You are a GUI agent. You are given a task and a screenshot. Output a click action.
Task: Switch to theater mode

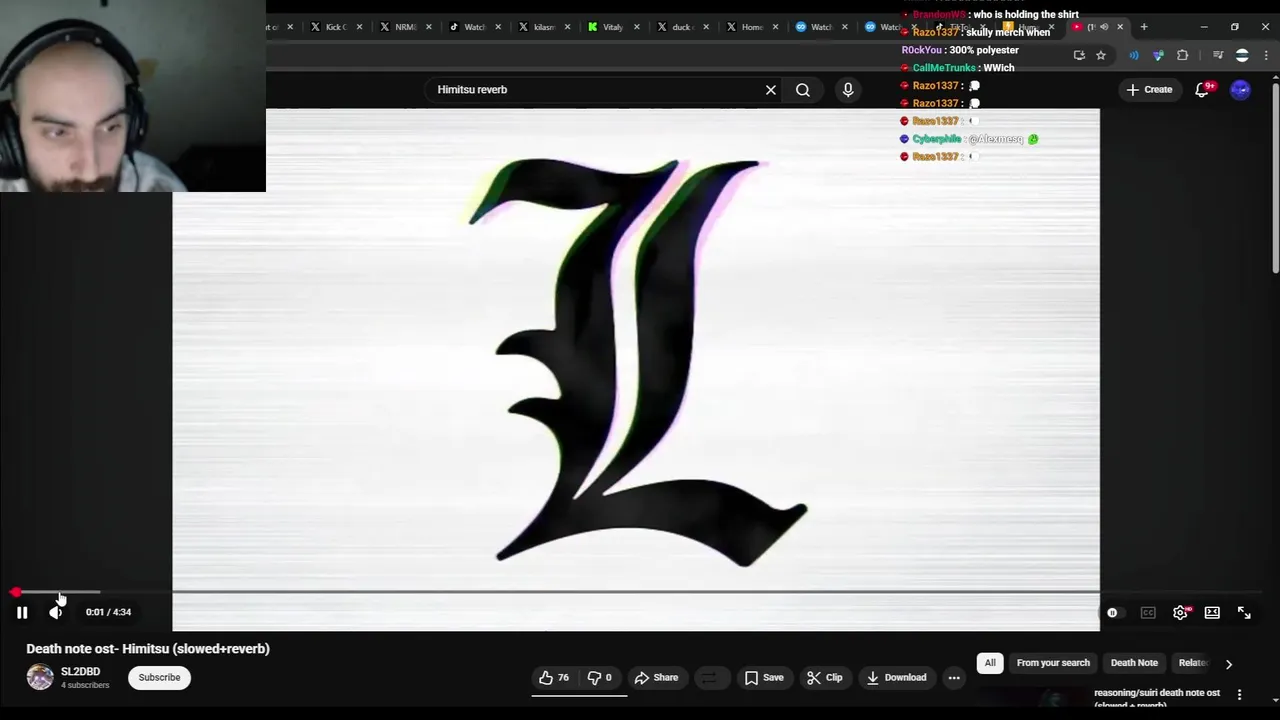[1212, 613]
